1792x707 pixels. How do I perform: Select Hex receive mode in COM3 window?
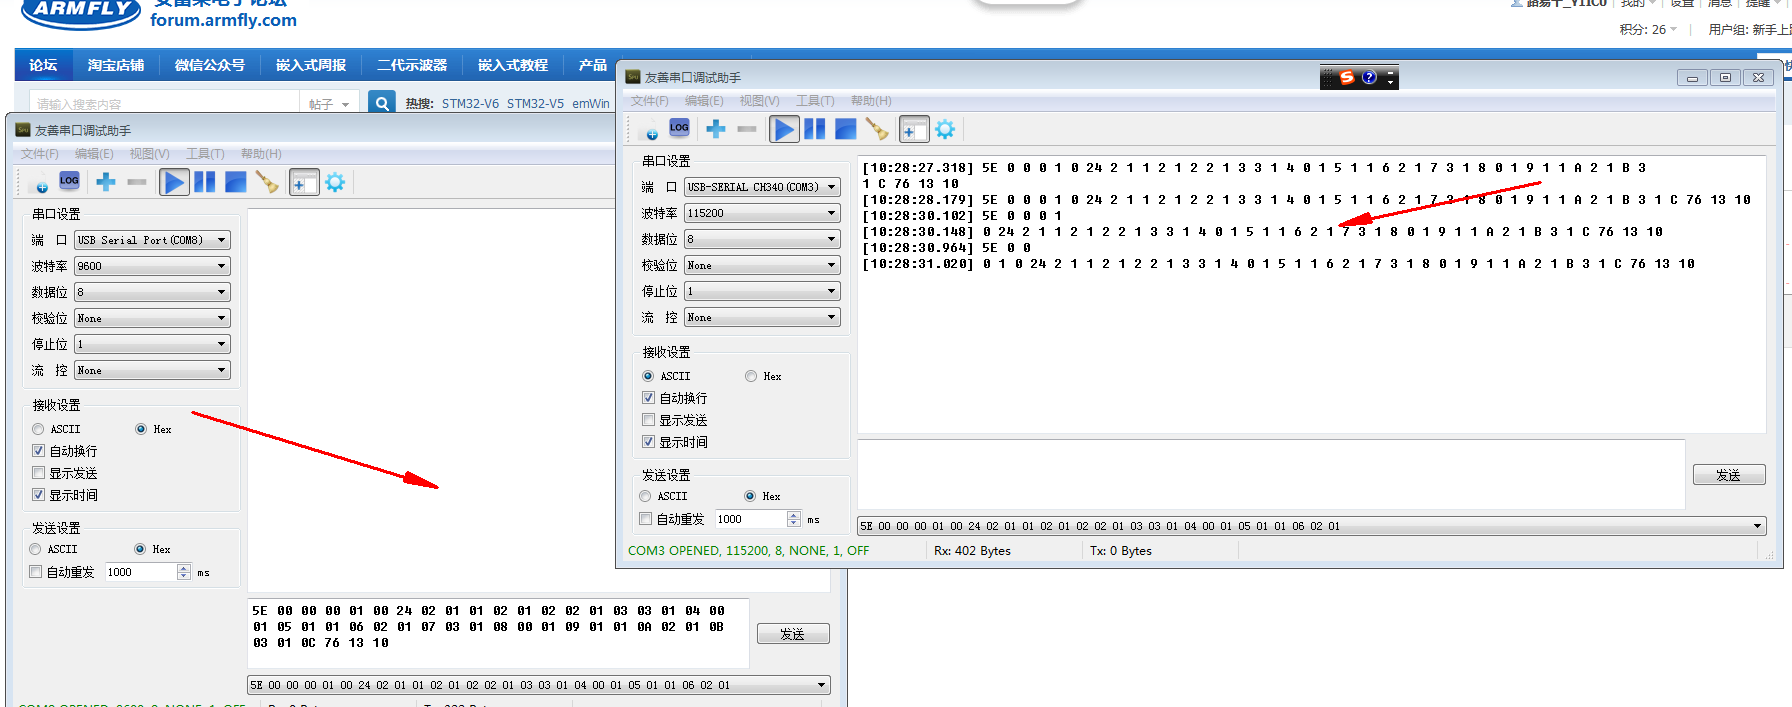pos(751,376)
